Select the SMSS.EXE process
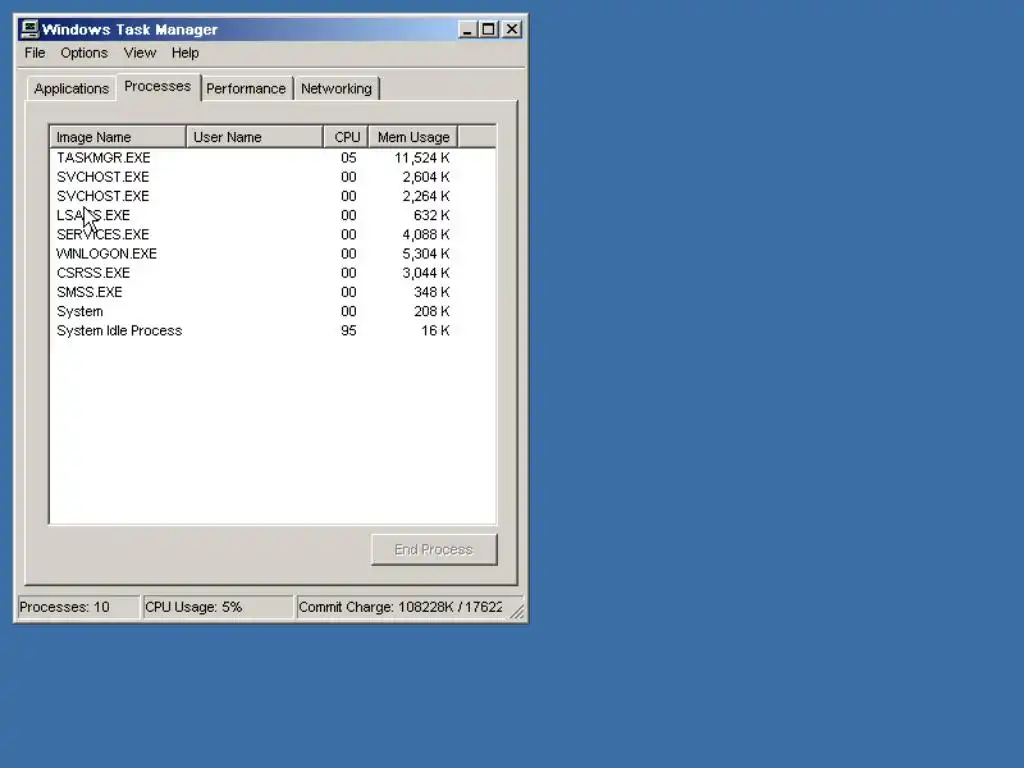 pyautogui.click(x=272, y=292)
